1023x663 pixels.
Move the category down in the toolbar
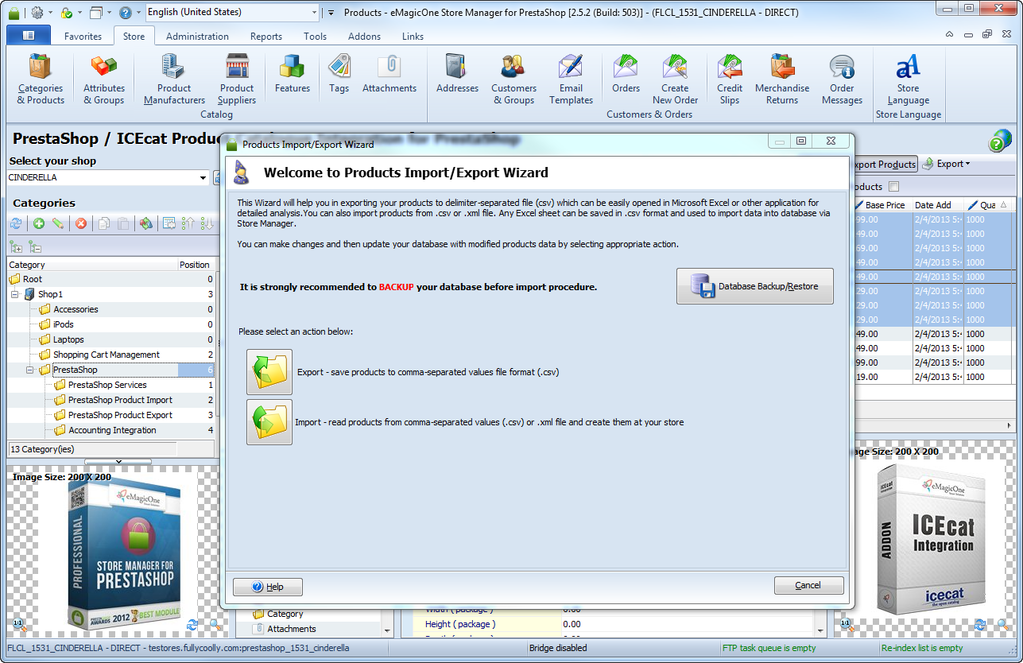click(x=207, y=224)
